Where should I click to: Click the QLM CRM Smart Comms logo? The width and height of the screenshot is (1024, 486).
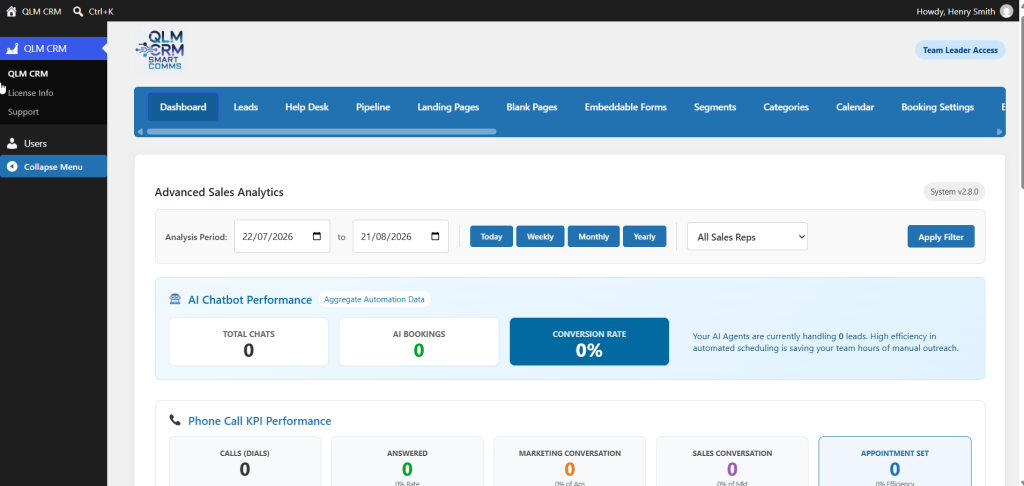click(160, 51)
